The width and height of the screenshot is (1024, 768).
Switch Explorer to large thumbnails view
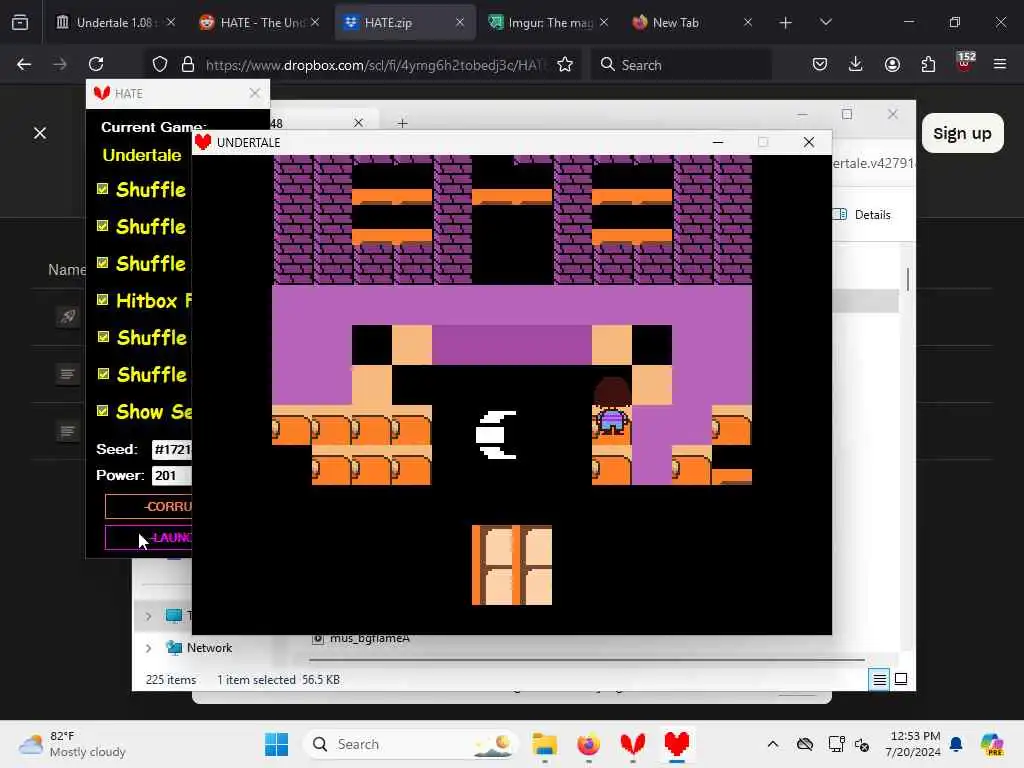901,679
